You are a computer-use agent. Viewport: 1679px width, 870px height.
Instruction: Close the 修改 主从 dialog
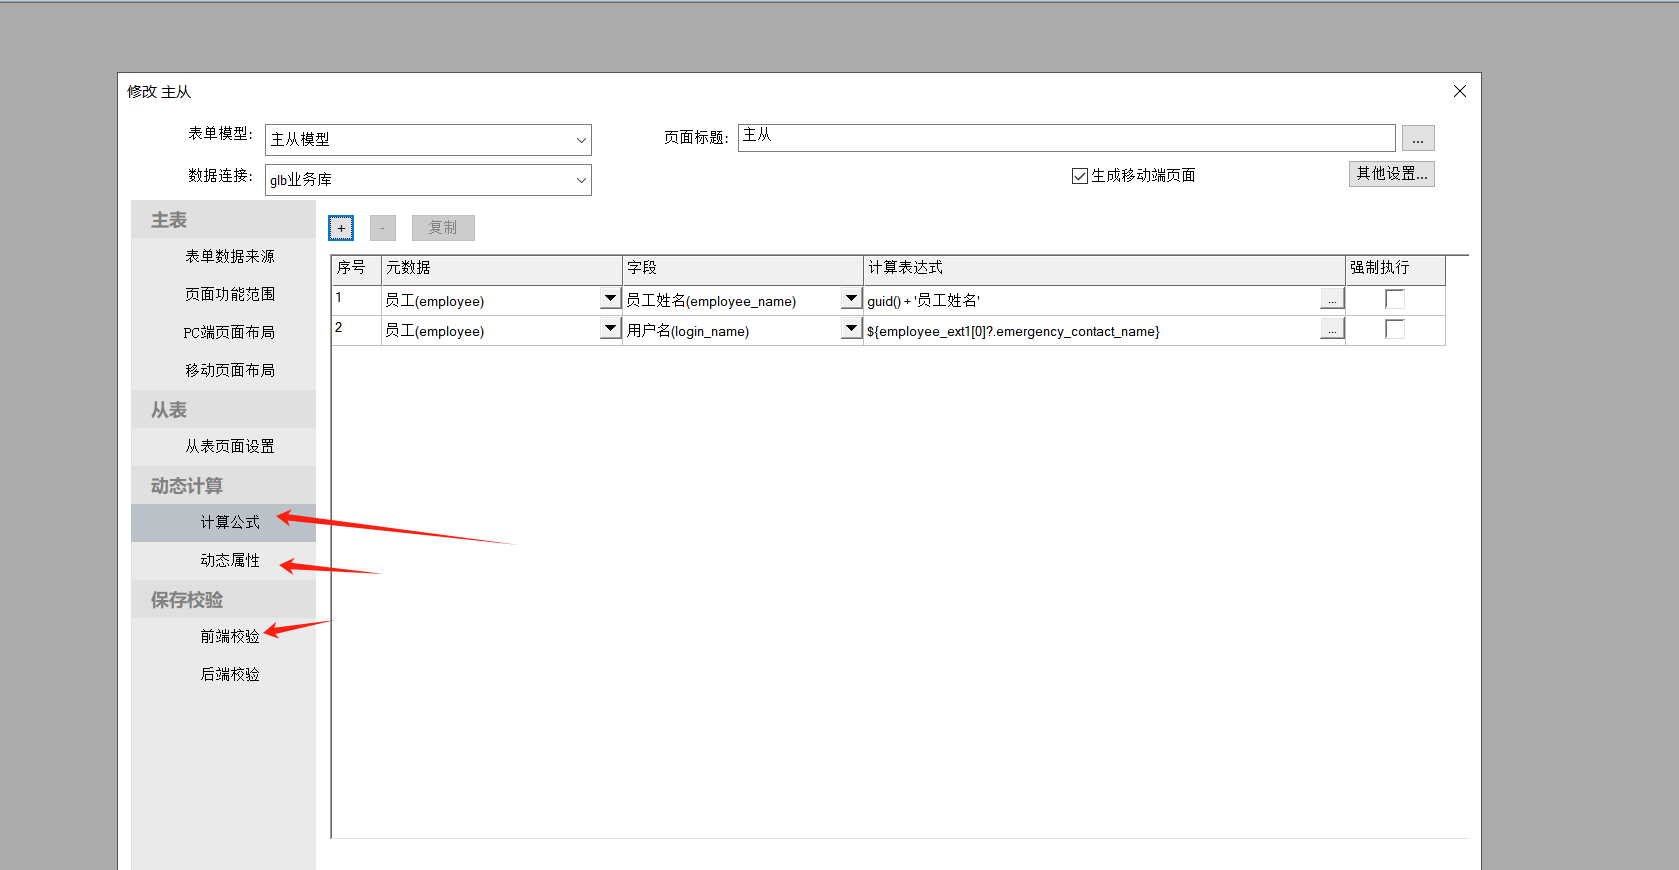point(1460,91)
